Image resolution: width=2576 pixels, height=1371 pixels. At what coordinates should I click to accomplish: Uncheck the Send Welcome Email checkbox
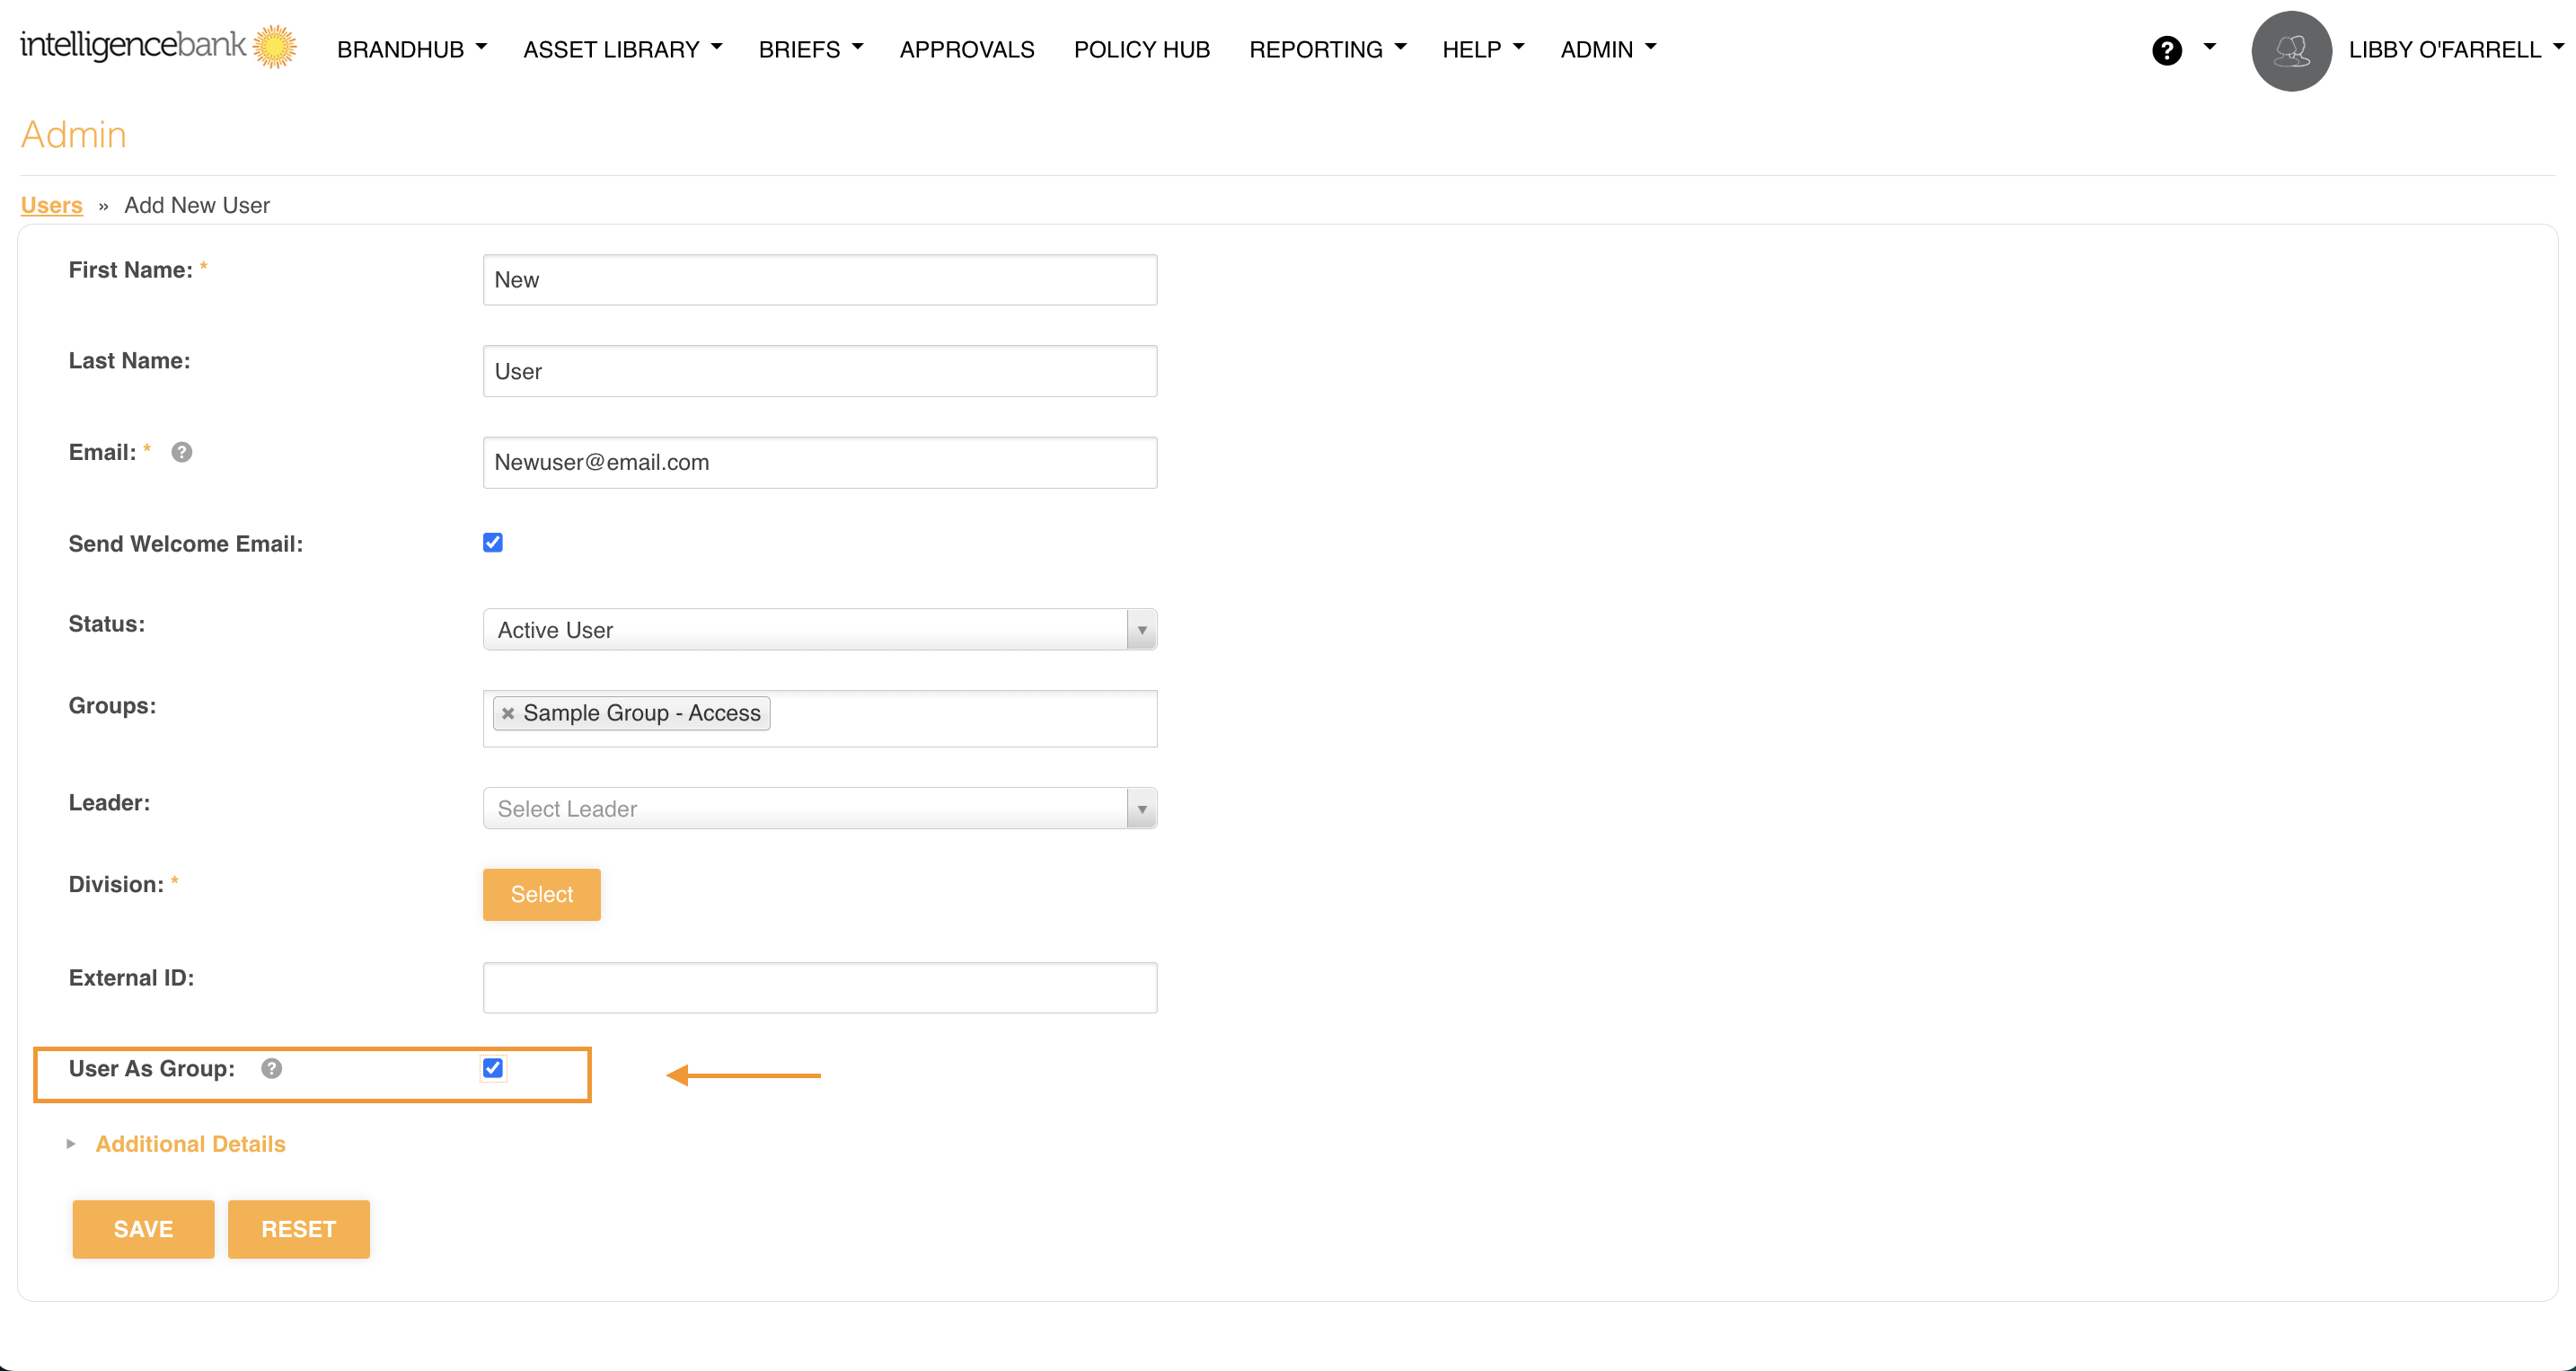(493, 543)
